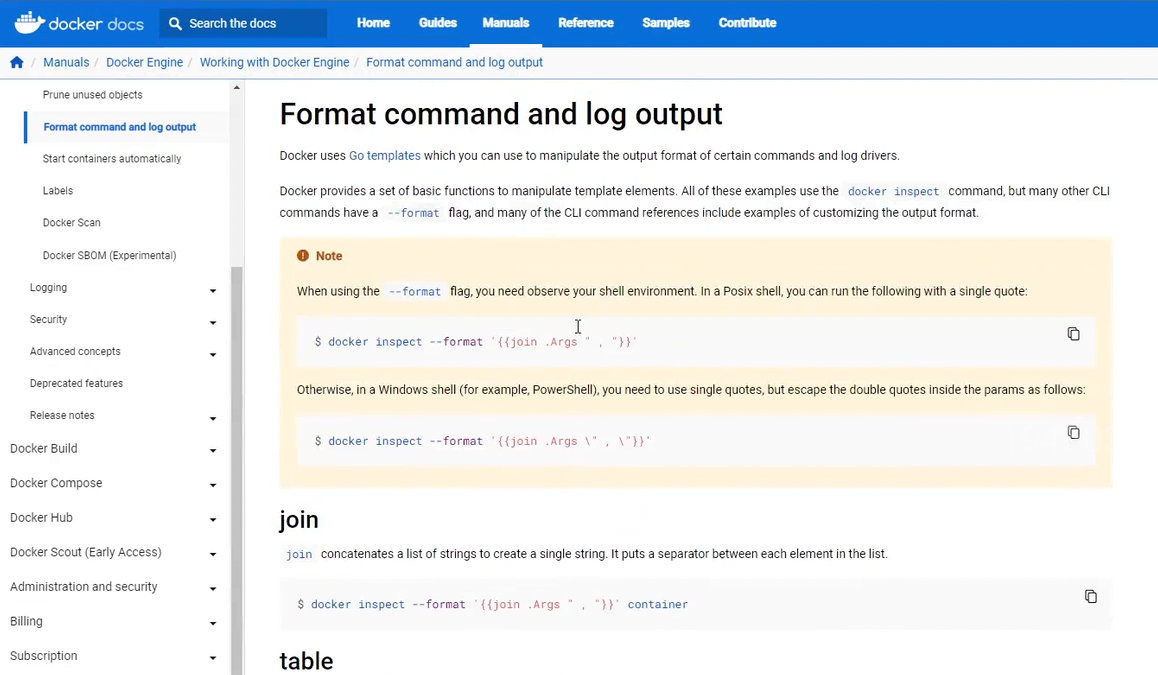The width and height of the screenshot is (1158, 675).
Task: Go to the home breadcrumb icon
Action: 17,62
